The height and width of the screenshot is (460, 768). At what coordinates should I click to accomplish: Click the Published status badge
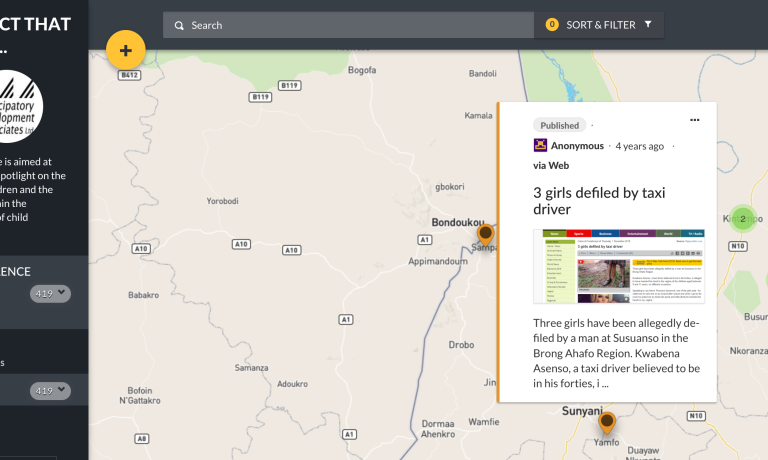click(559, 126)
